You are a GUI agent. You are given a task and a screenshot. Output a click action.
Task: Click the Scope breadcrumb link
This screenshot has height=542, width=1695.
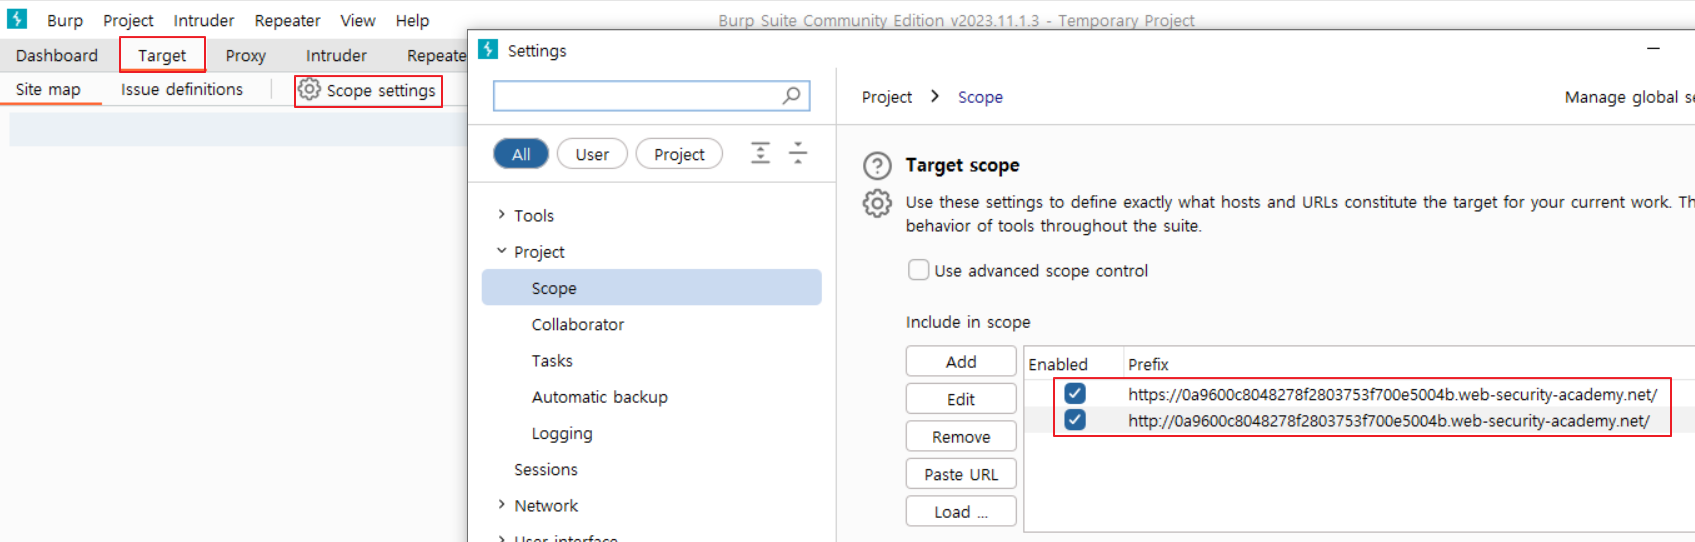pyautogui.click(x=980, y=97)
